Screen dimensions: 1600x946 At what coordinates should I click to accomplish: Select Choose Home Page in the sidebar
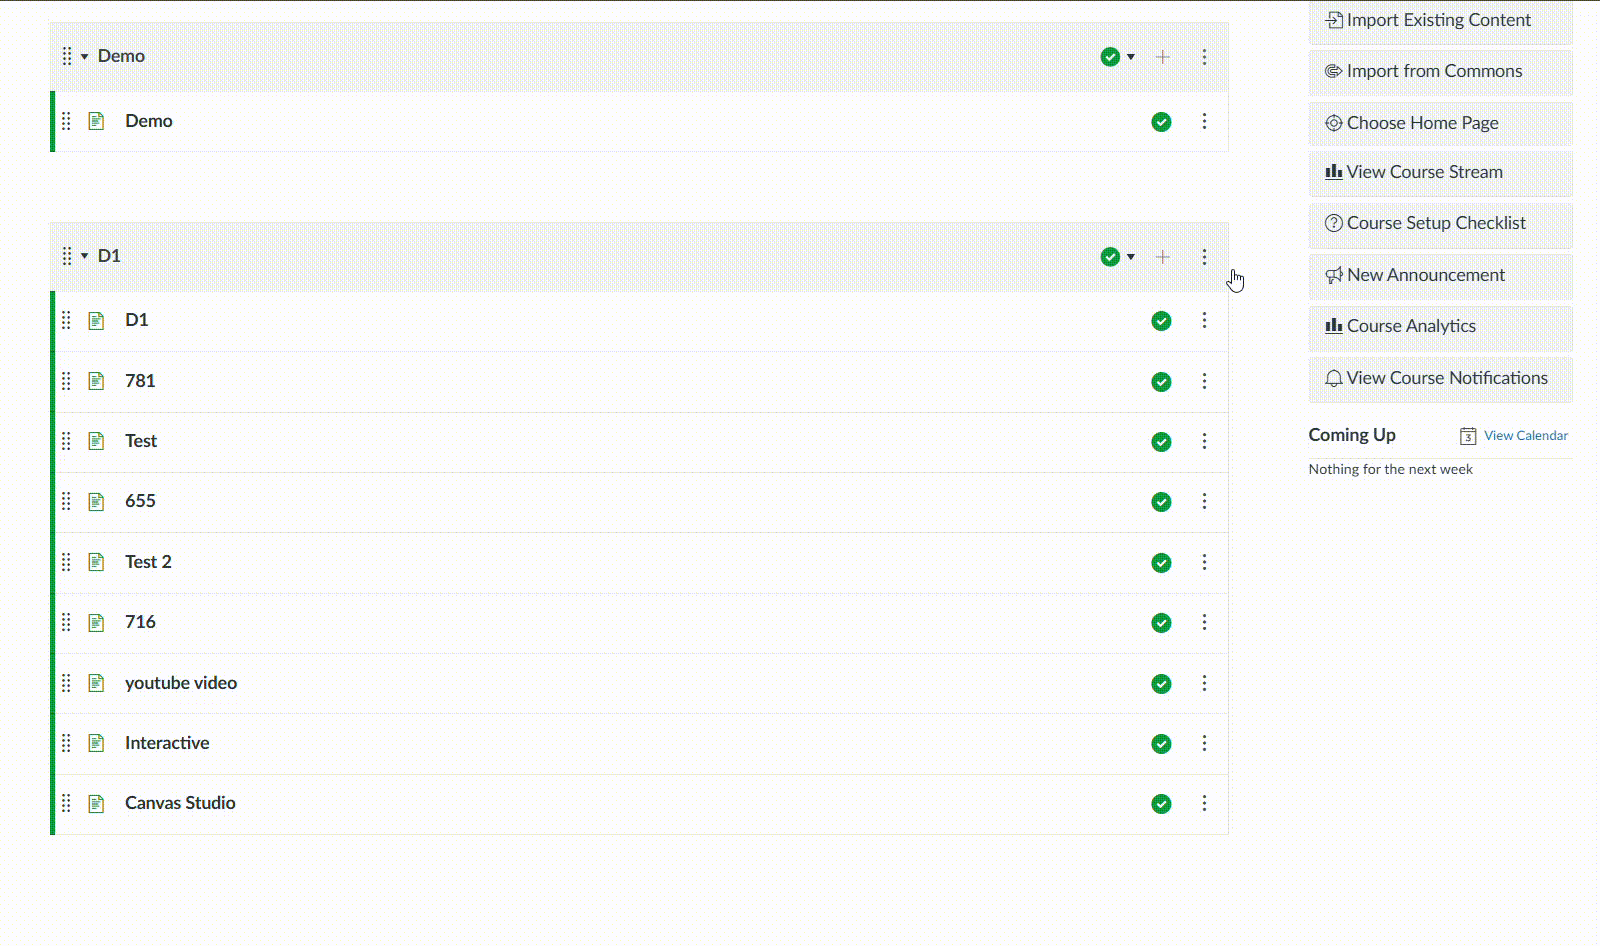point(1439,123)
